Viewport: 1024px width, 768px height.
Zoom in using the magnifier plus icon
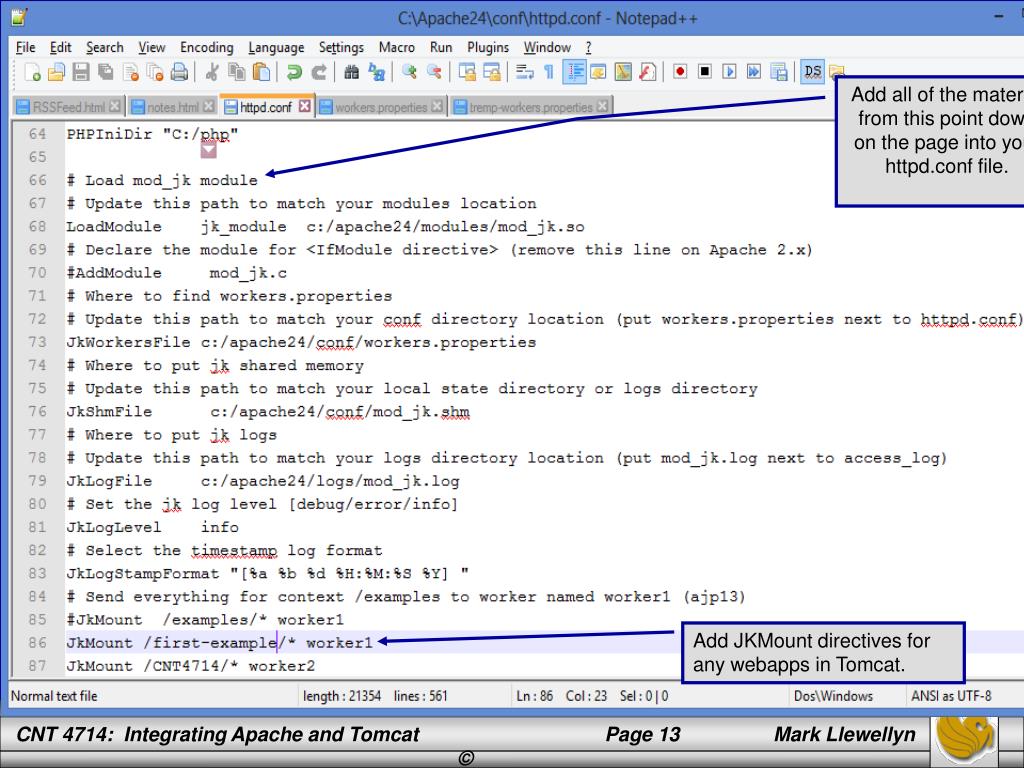pyautogui.click(x=409, y=72)
